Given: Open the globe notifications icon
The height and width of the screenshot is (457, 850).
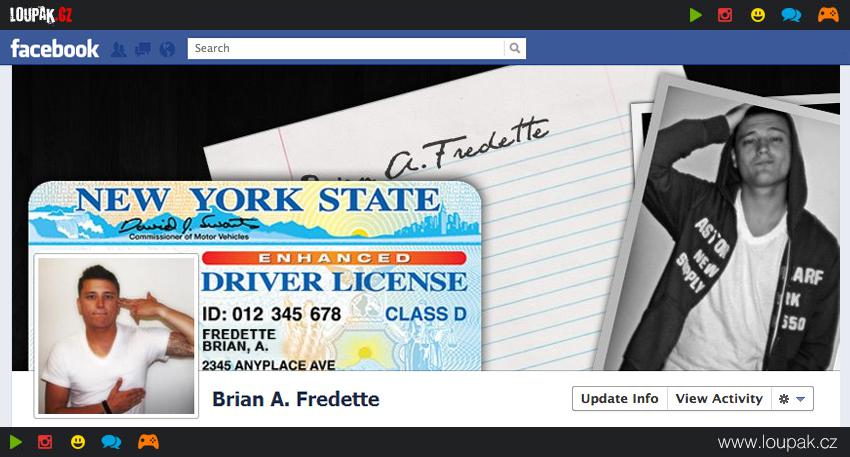Looking at the screenshot, I should coord(168,49).
